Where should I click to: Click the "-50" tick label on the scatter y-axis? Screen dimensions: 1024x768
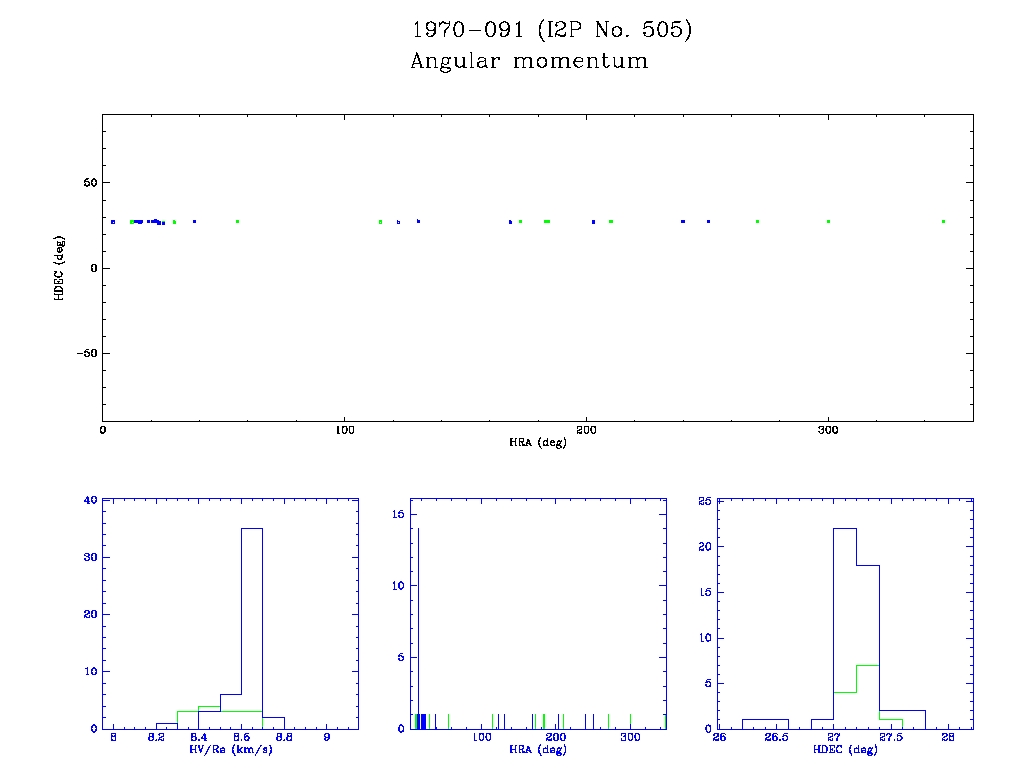pos(84,353)
